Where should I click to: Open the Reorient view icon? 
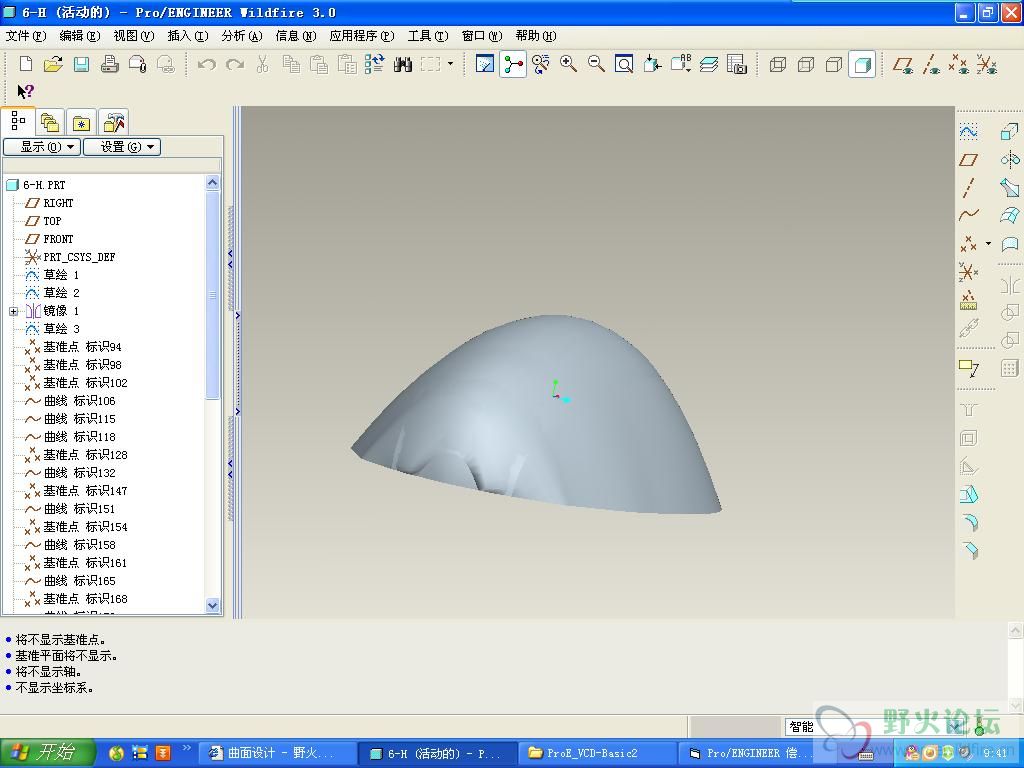click(652, 64)
